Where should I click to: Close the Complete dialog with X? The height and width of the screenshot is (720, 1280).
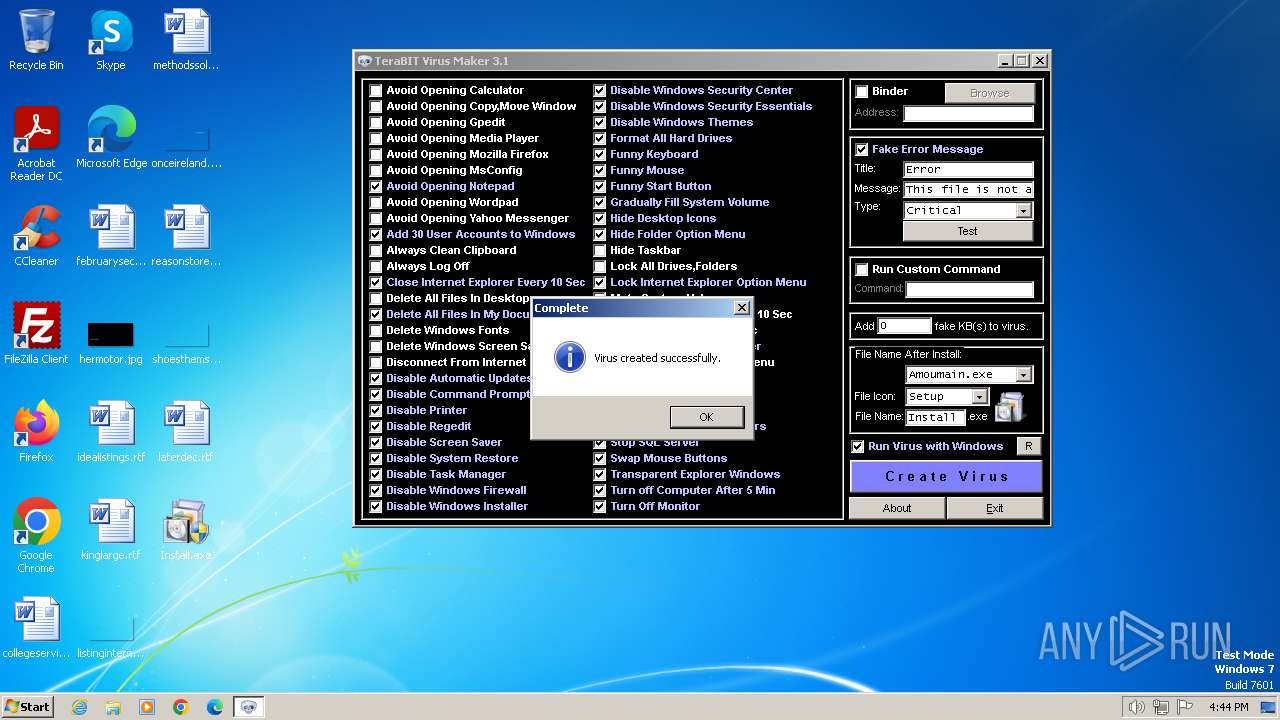click(x=742, y=308)
